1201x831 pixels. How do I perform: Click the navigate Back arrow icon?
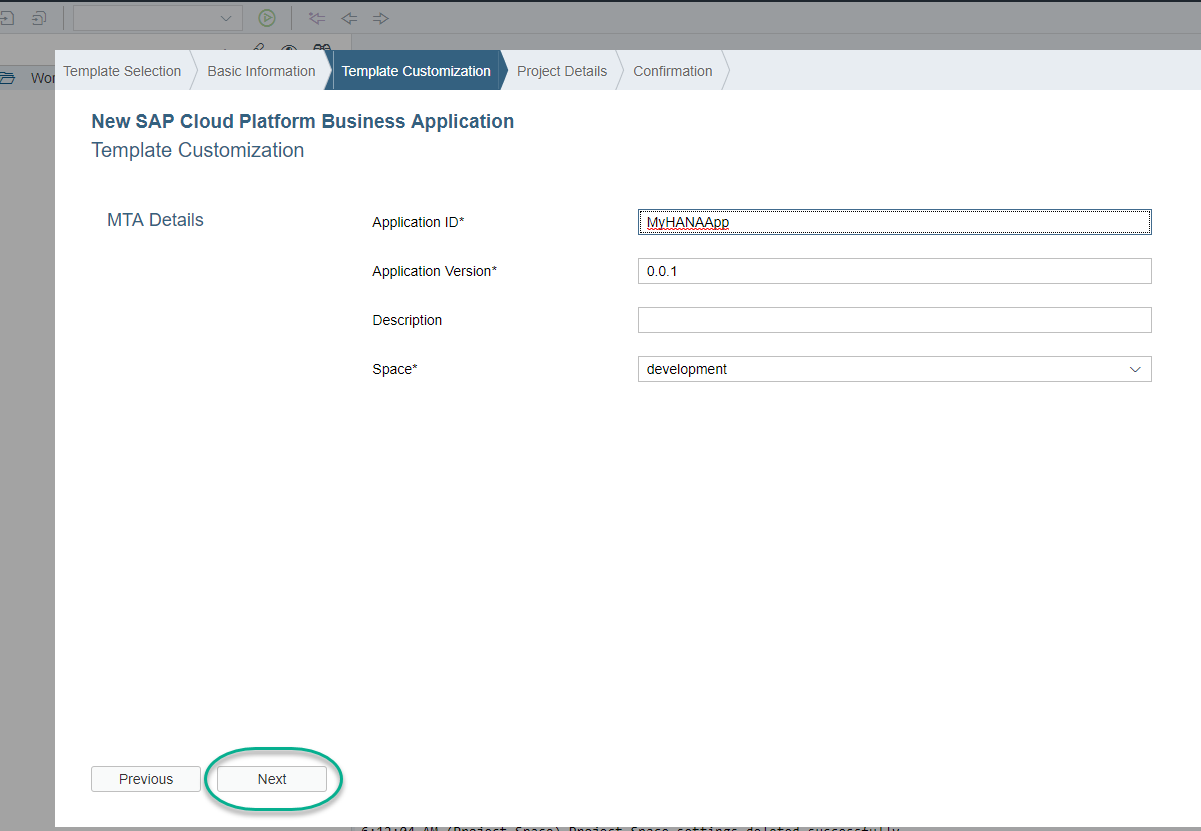pyautogui.click(x=349, y=18)
